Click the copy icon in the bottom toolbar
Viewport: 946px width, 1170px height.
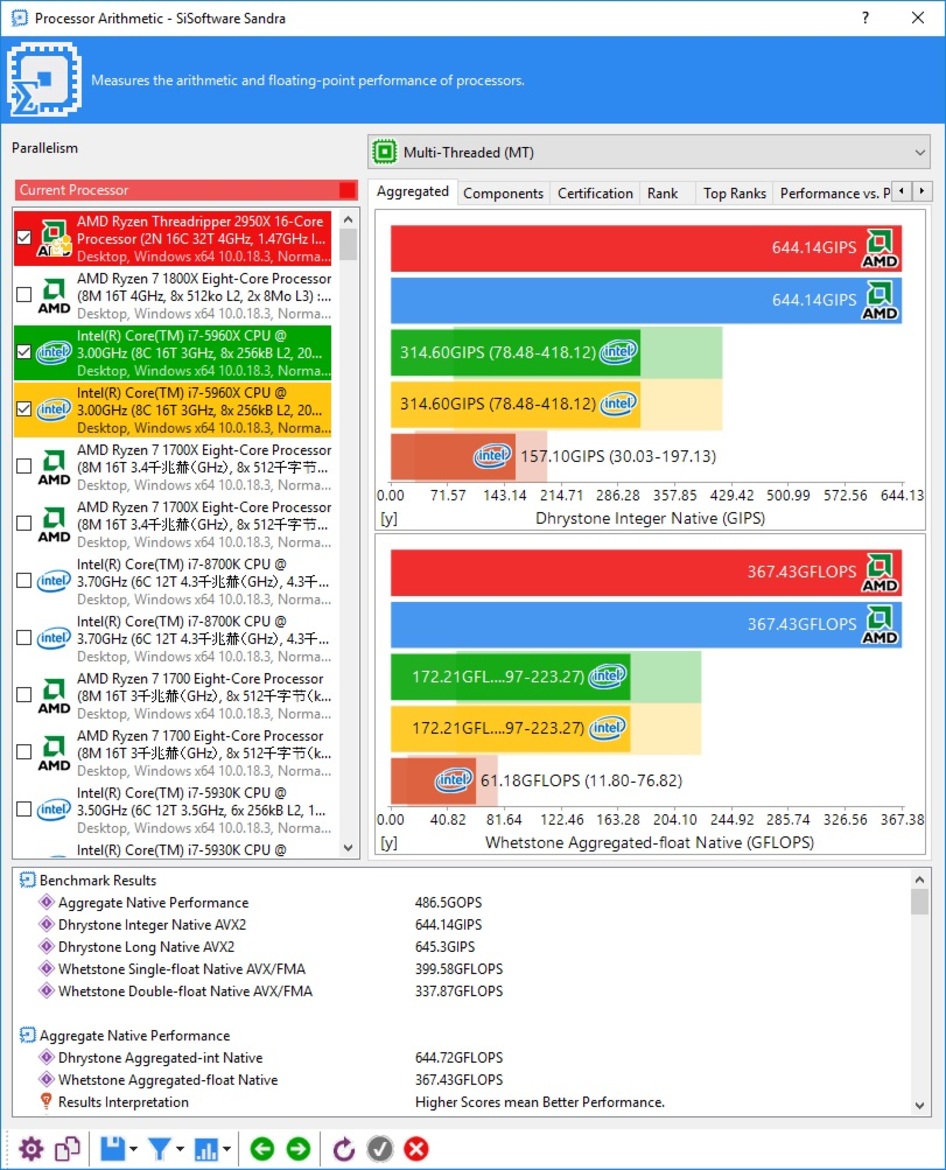tap(67, 1149)
